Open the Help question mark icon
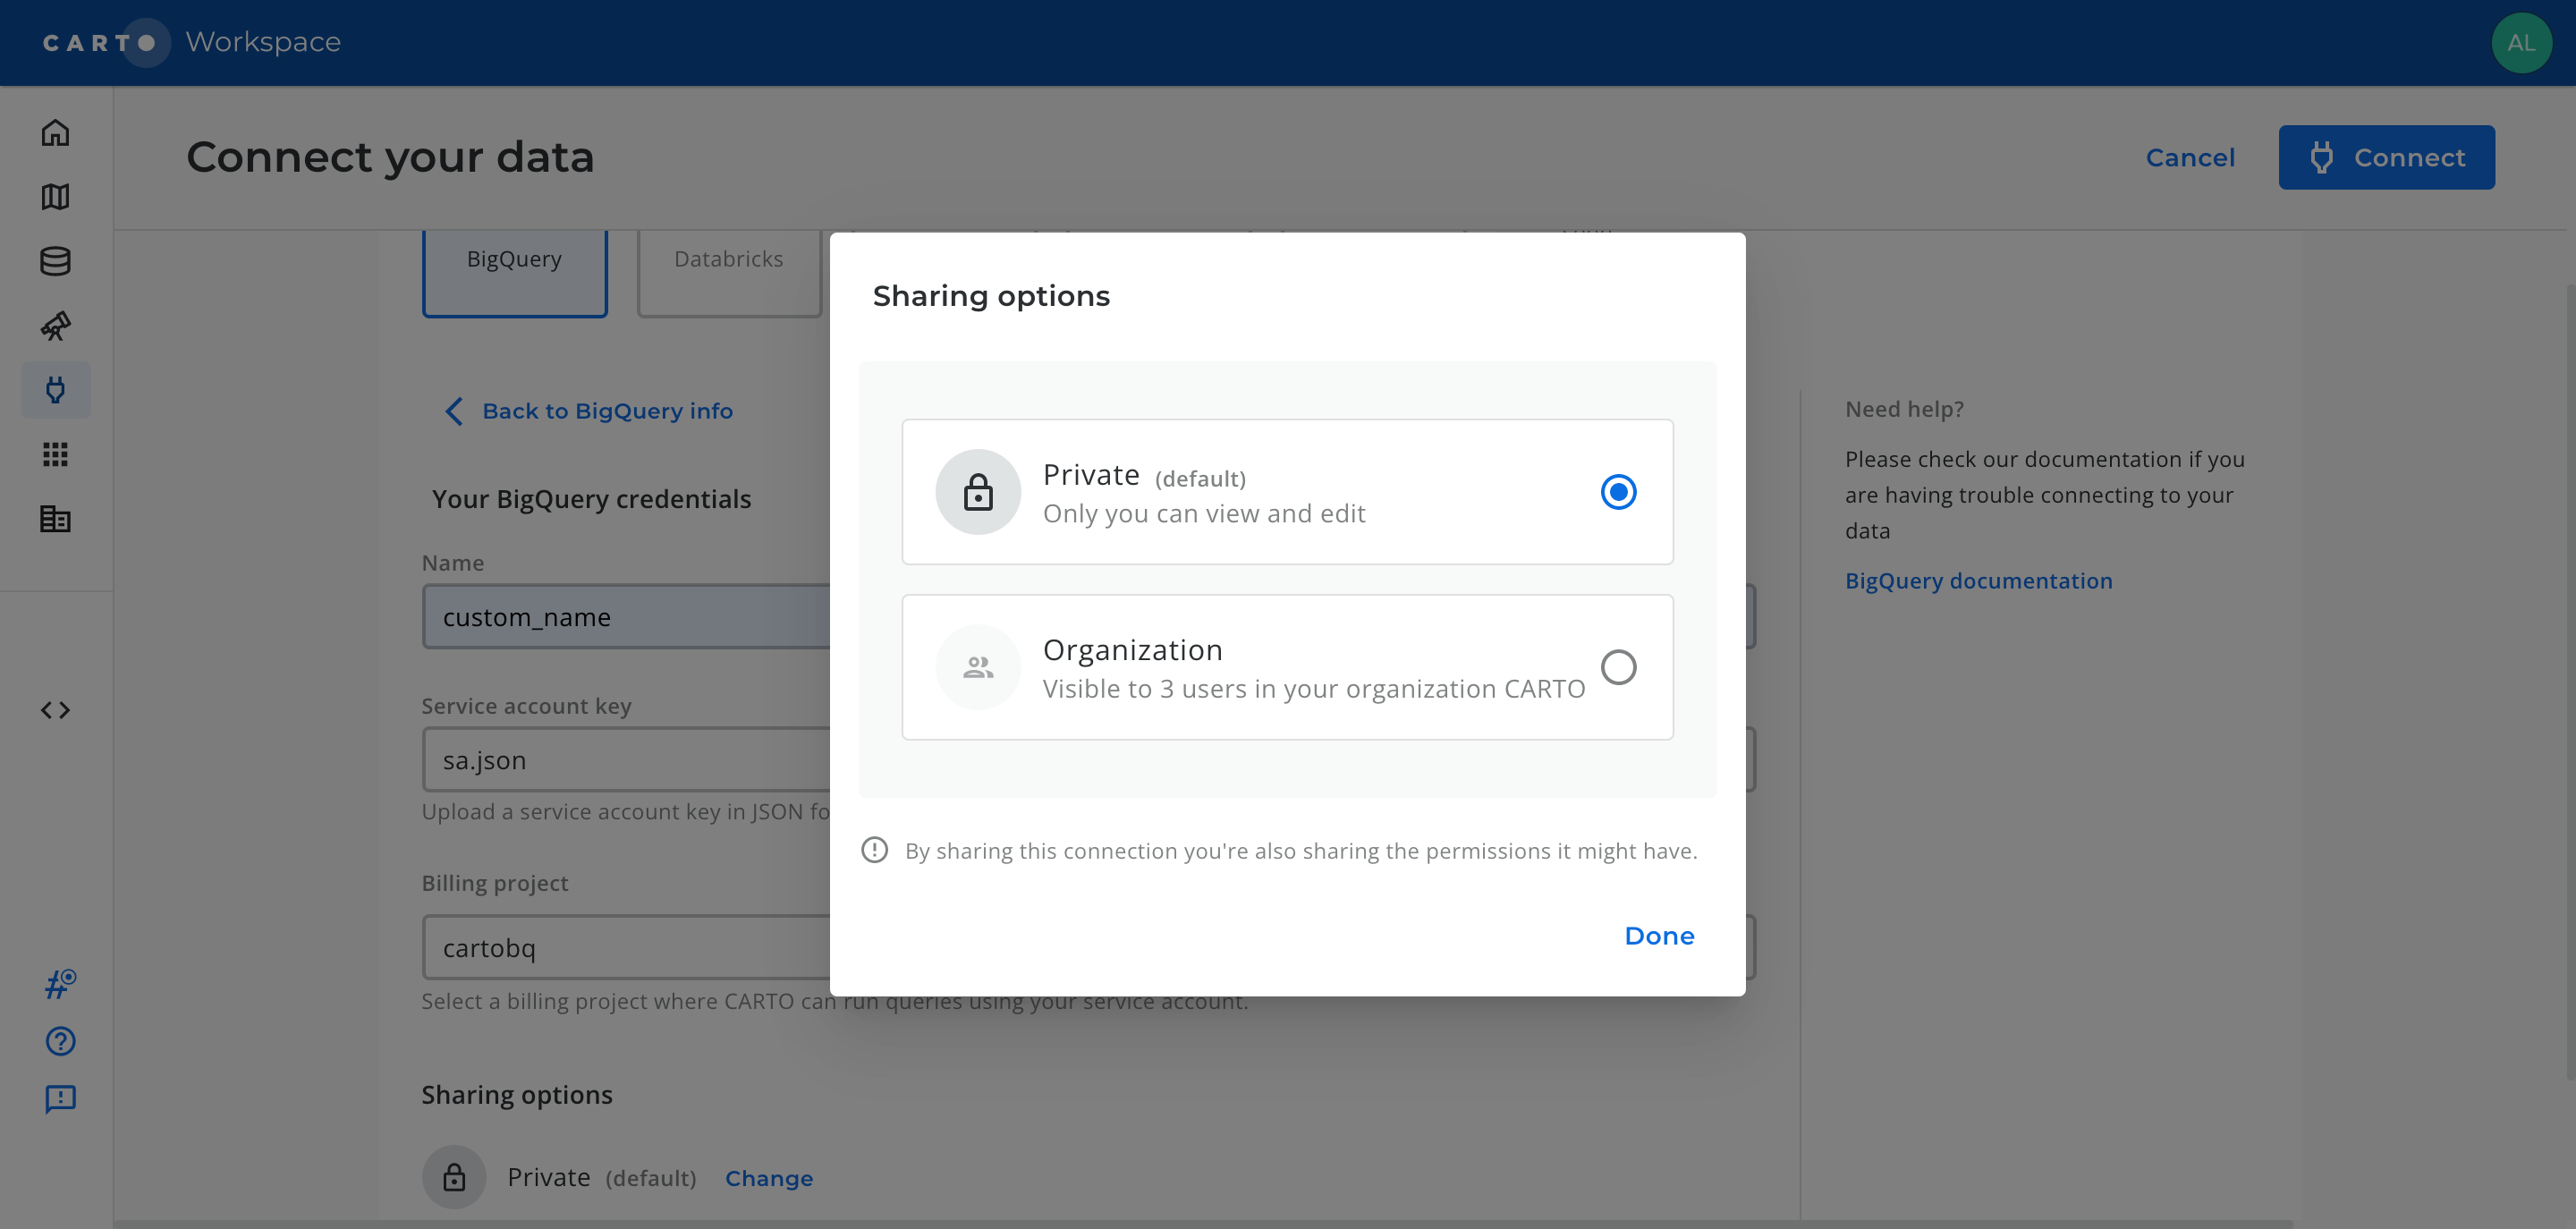Image resolution: width=2576 pixels, height=1229 pixels. pyautogui.click(x=60, y=1042)
